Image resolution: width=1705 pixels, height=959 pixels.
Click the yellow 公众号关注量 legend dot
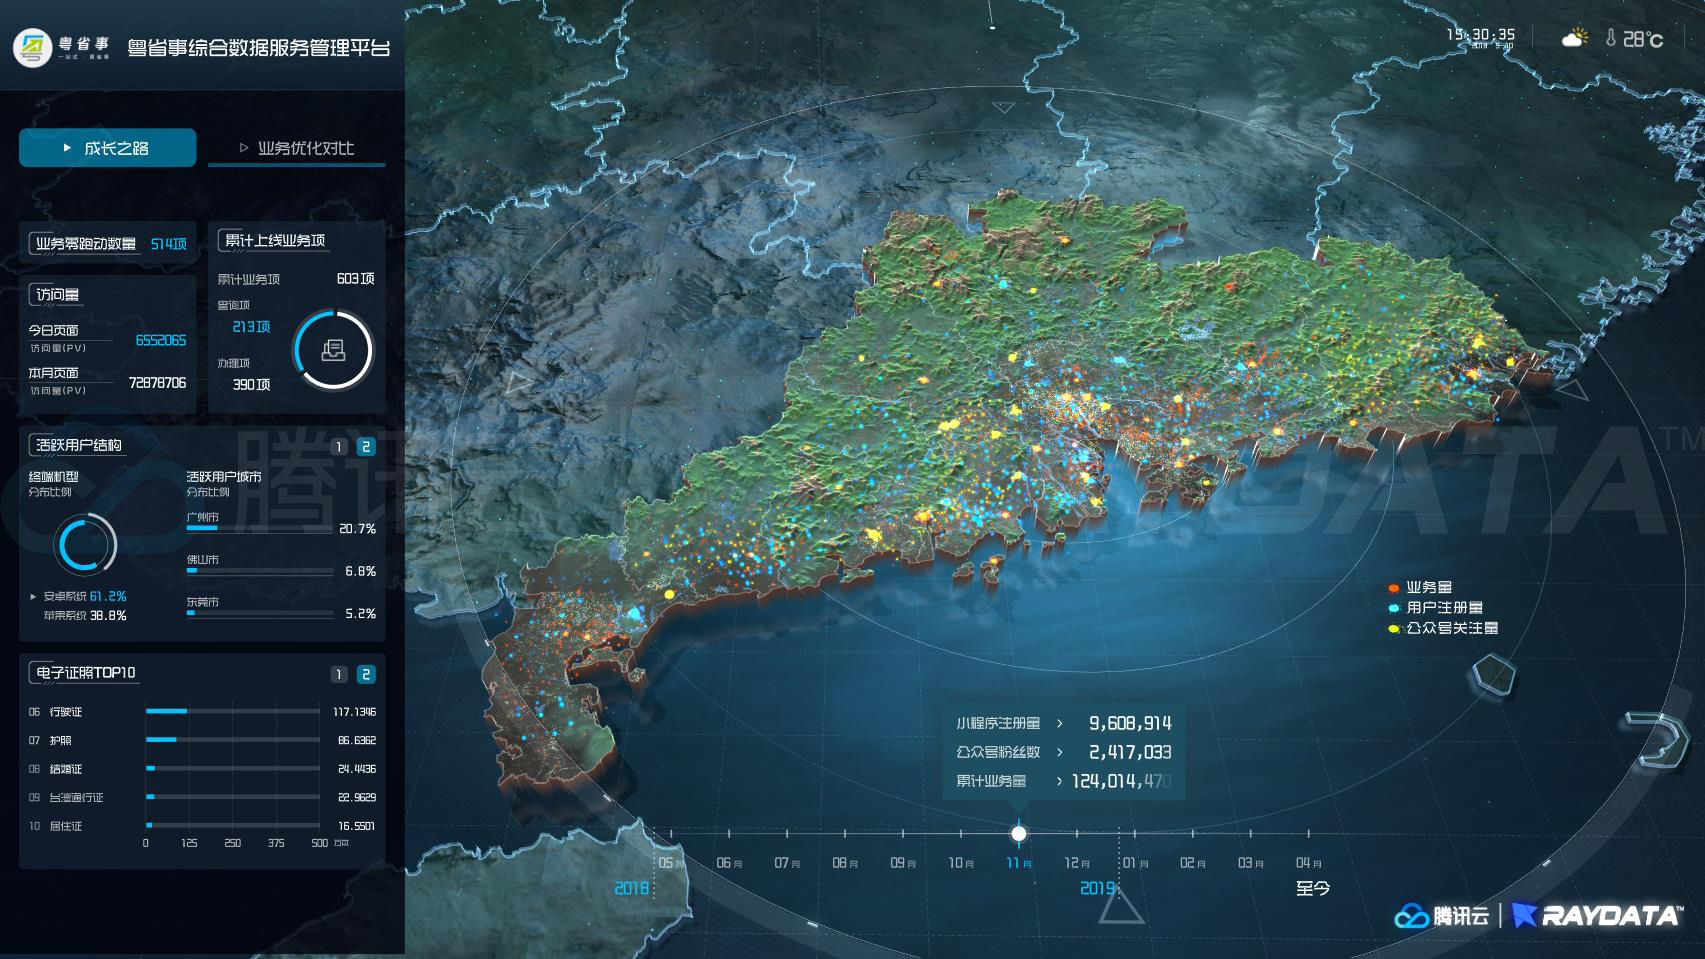click(x=1393, y=628)
